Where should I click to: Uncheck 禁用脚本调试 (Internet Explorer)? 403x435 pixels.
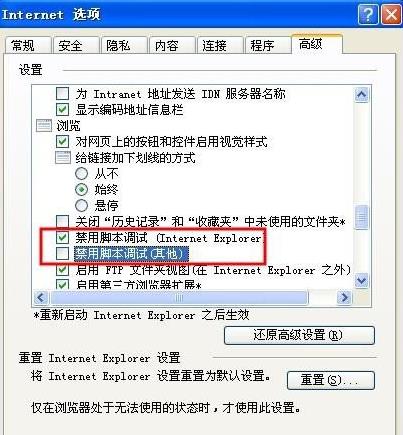[62, 238]
